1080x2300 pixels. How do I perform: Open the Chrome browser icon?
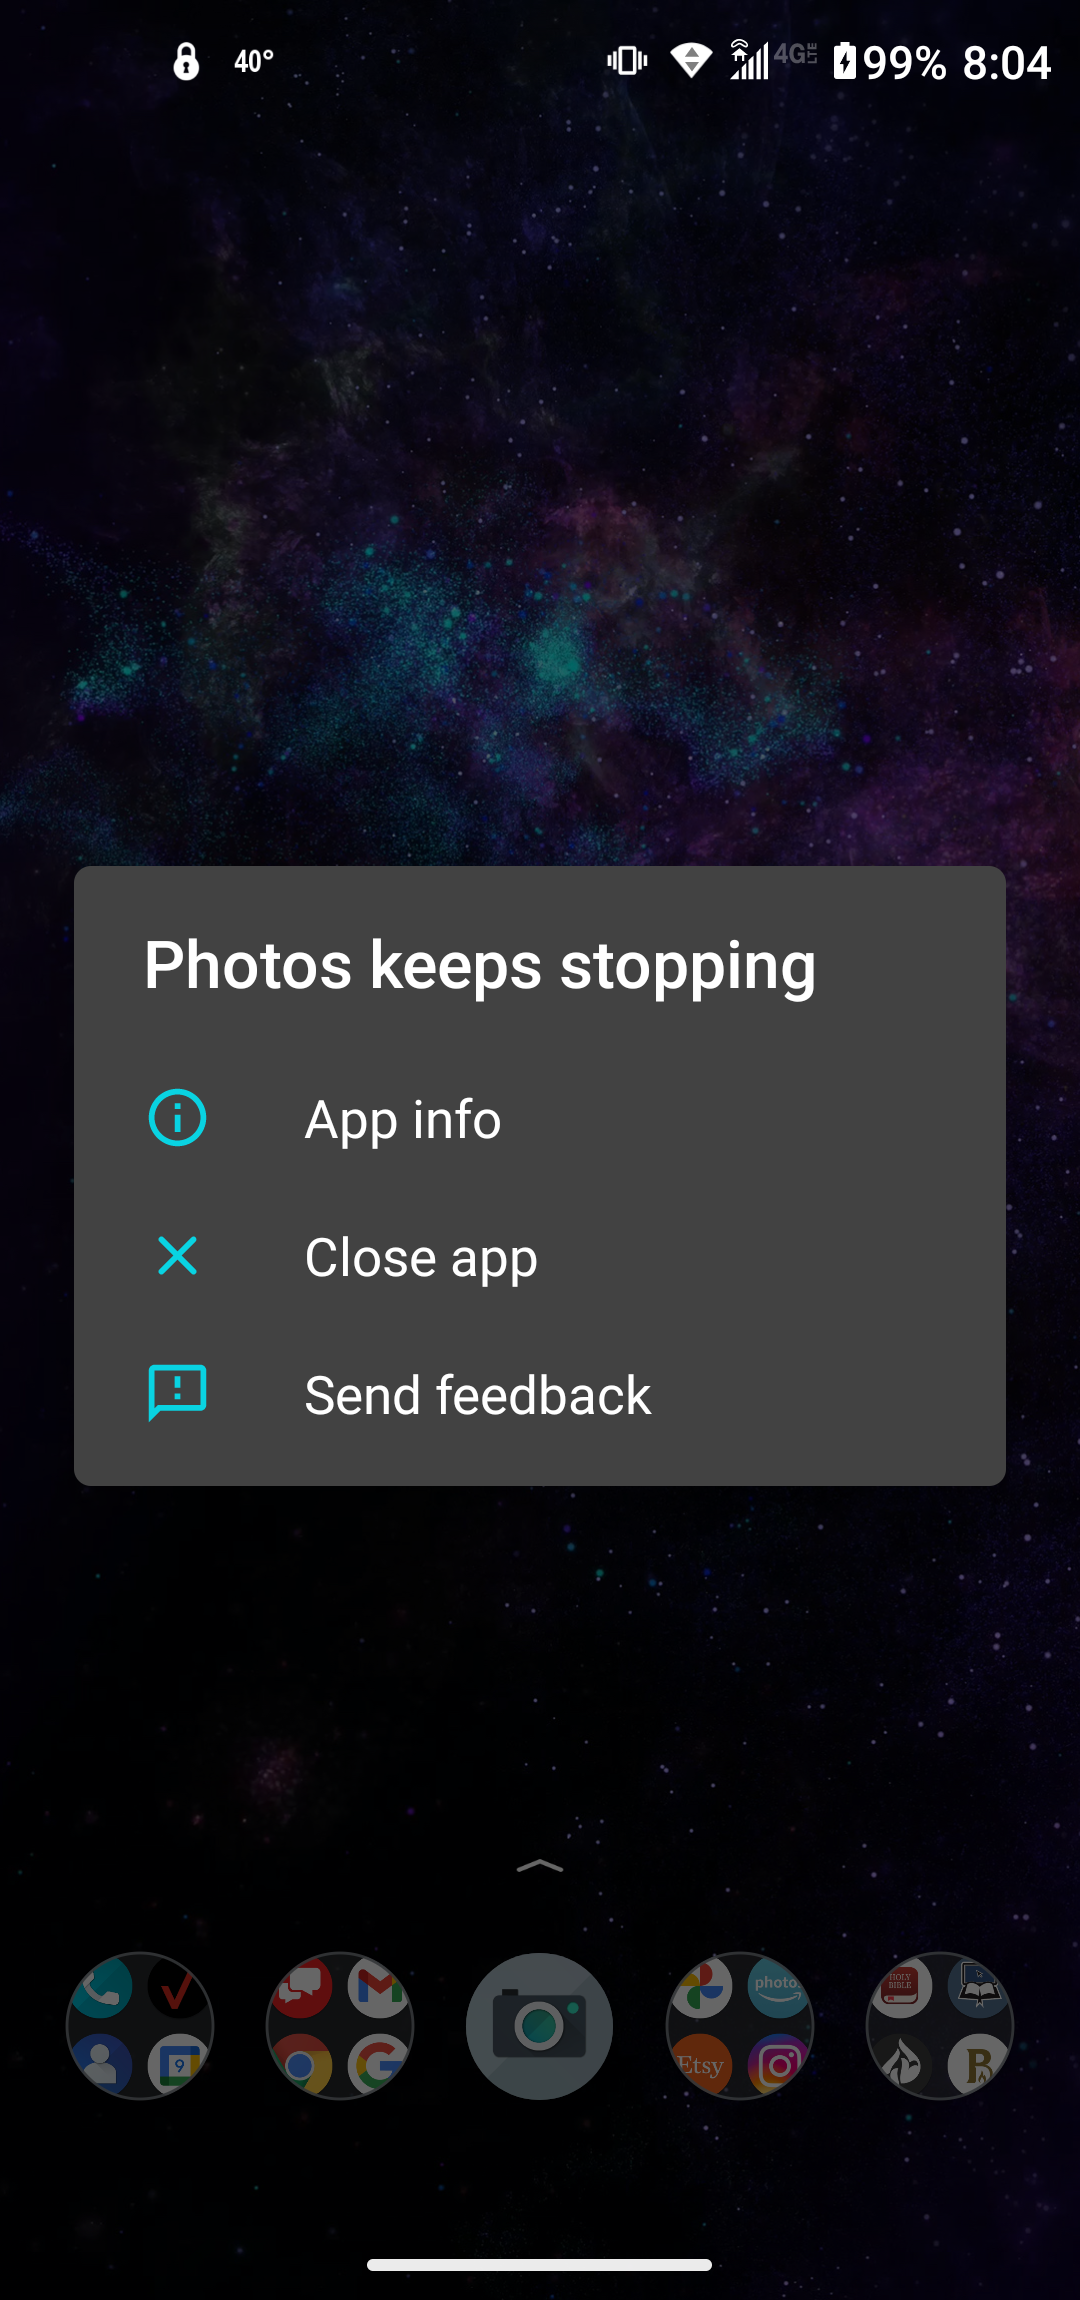(x=302, y=2064)
